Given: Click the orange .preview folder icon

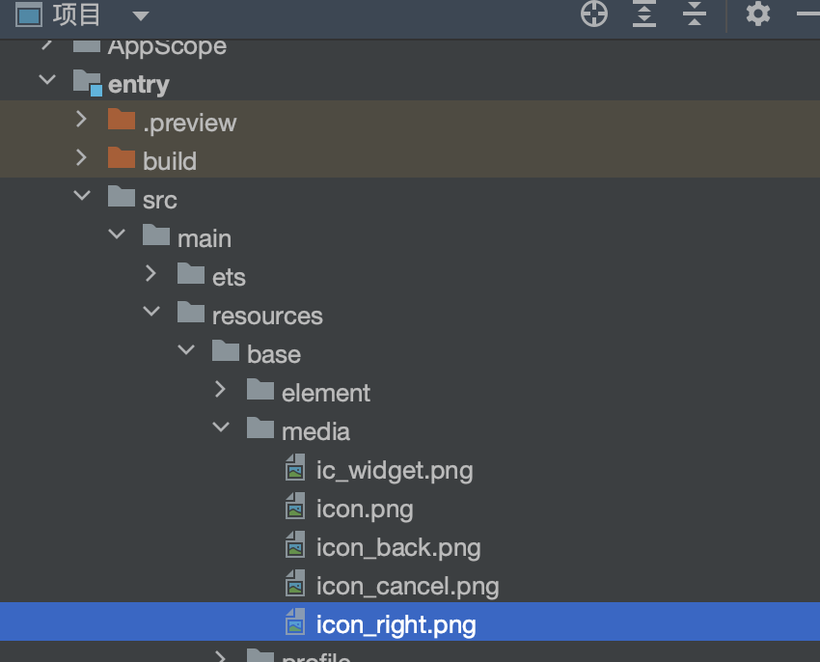Looking at the screenshot, I should click(x=121, y=122).
